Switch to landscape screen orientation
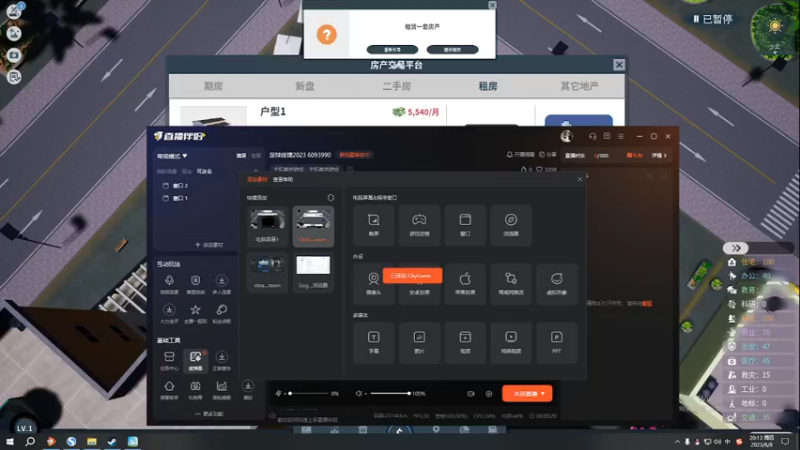This screenshot has width=800, height=450. tap(241, 156)
